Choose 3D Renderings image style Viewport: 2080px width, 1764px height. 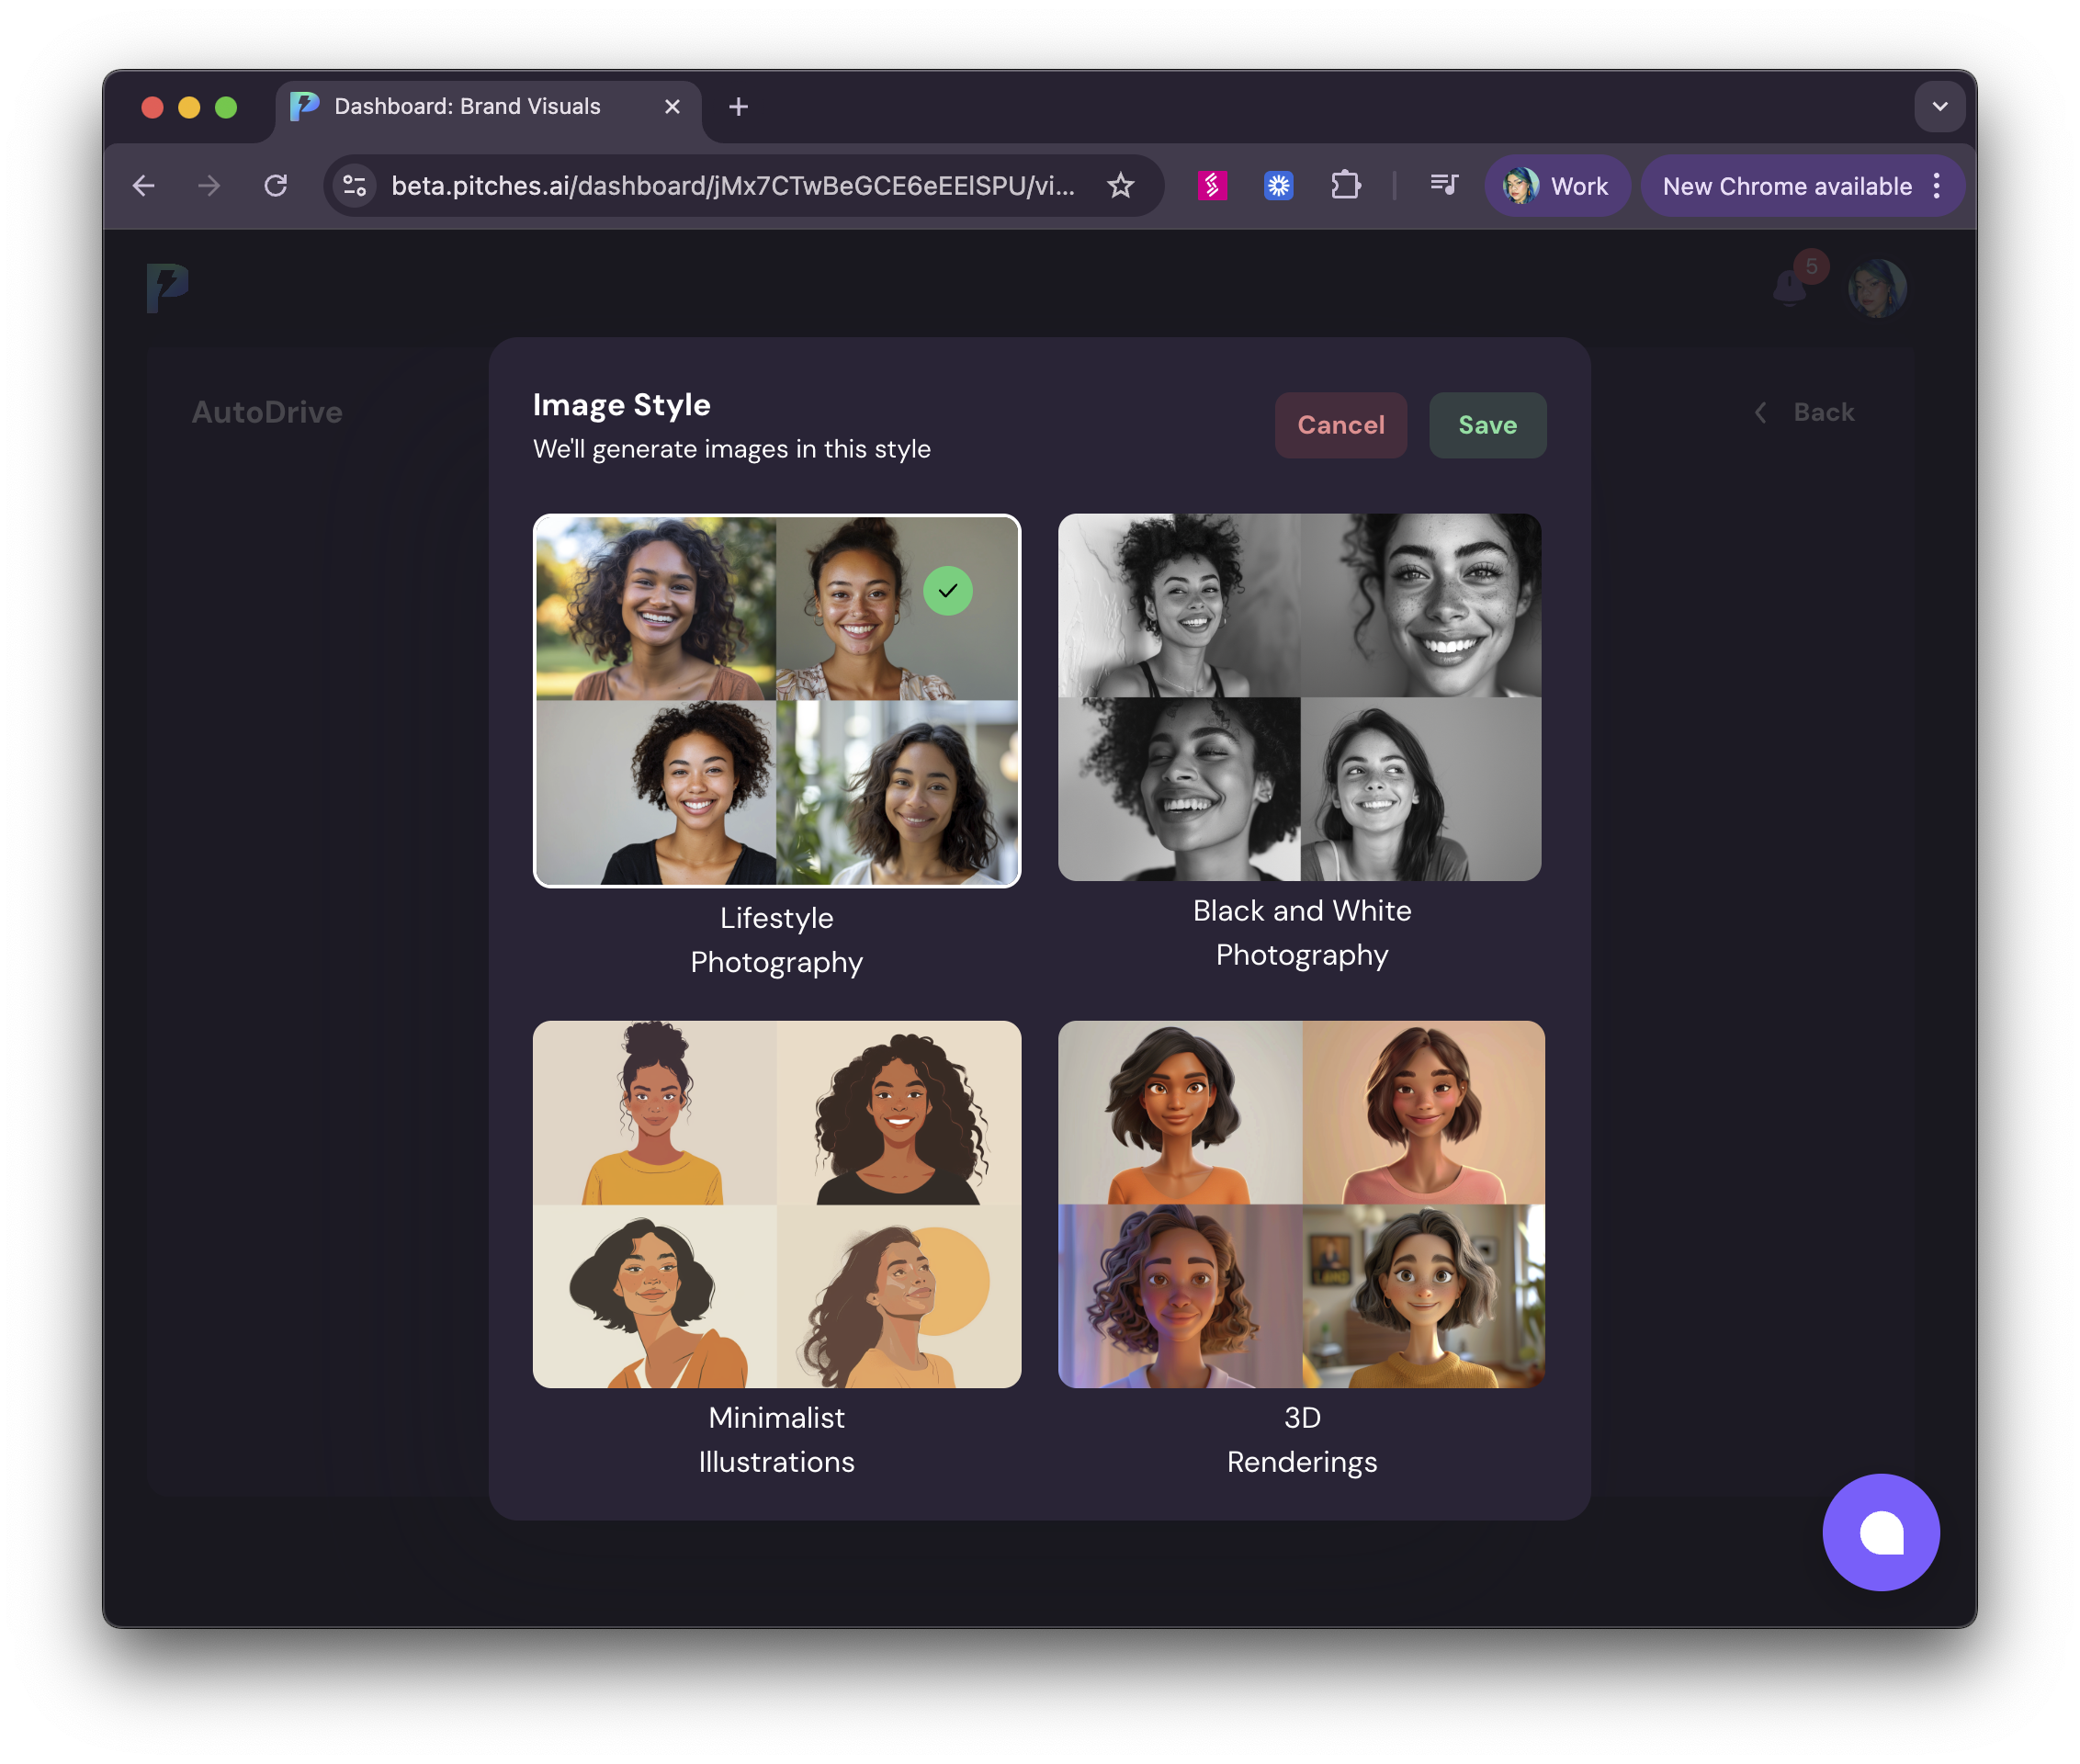coord(1301,1203)
